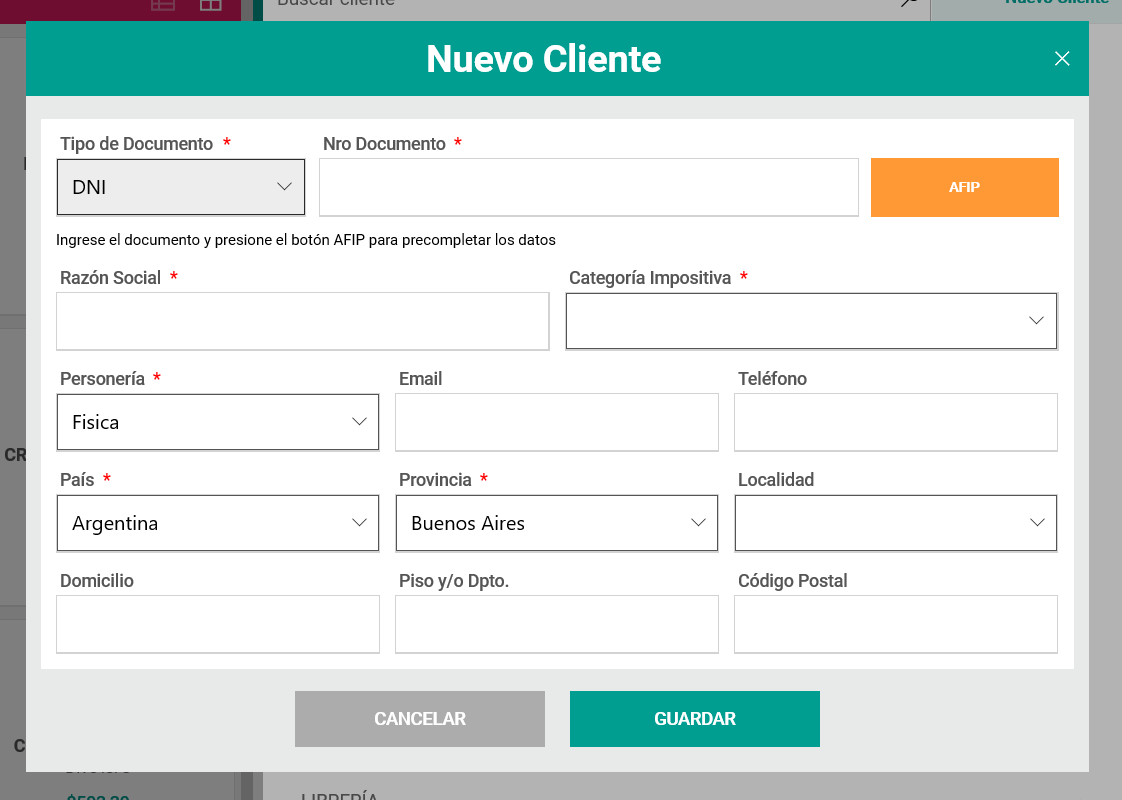
Task: Close the Nuevo Cliente dialog with the X
Action: [x=1062, y=59]
